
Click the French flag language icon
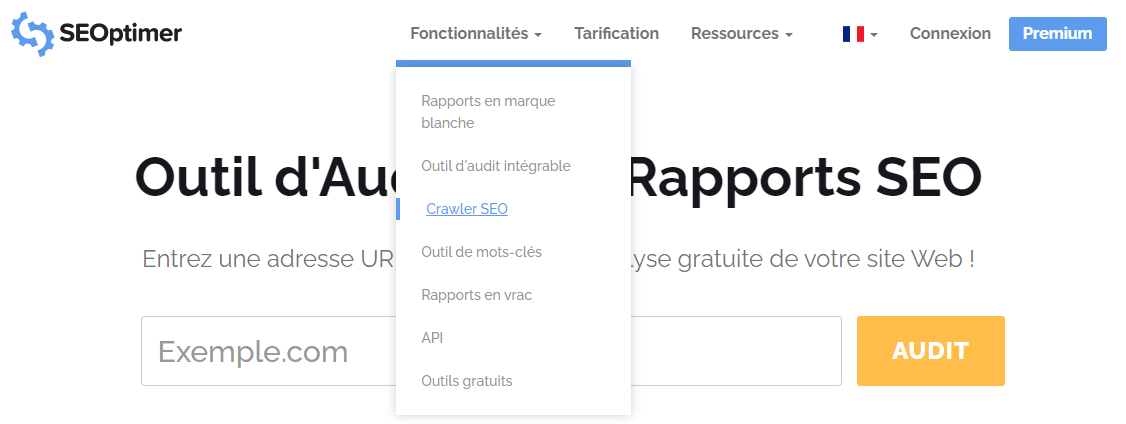pos(853,34)
